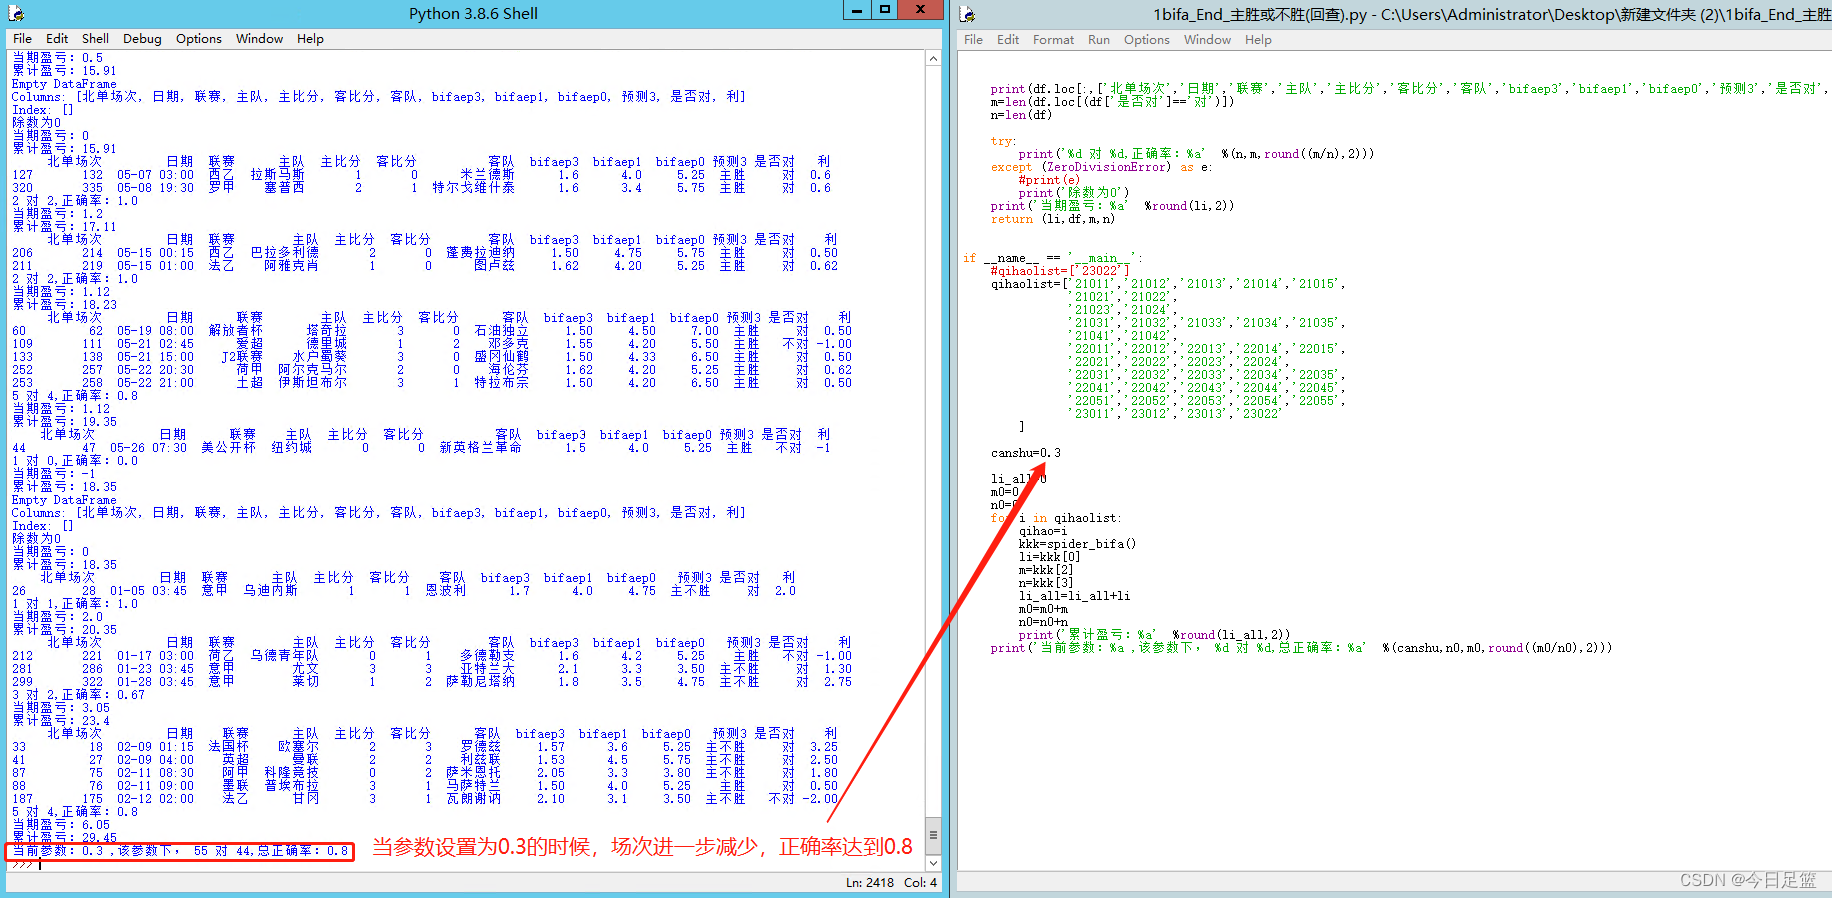Click the 'n=len(df)' line in editor

pos(1021,115)
